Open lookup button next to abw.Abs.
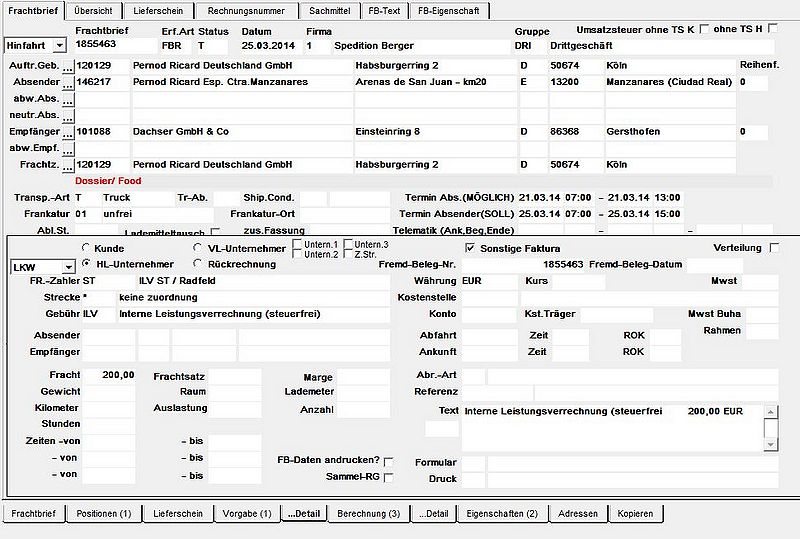The image size is (800, 539). [68, 99]
